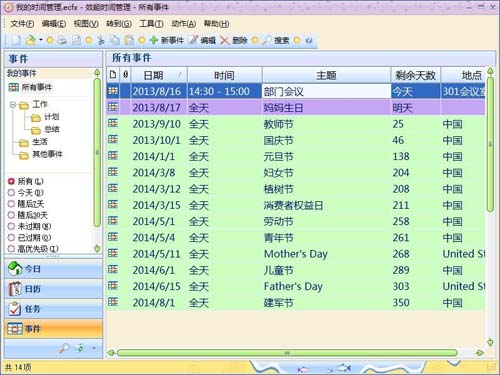Click the attachment paperclip column header
This screenshot has width=500, height=375.
click(125, 75)
